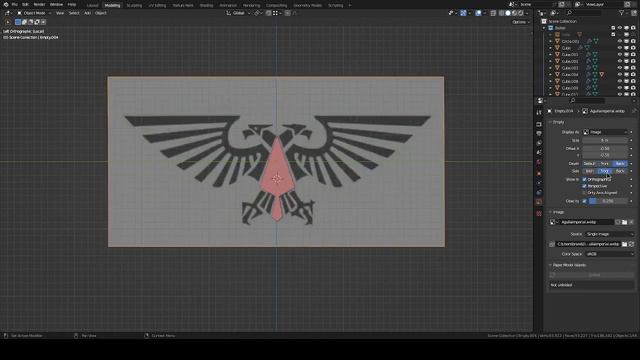Add a new workspace with plus button
The height and width of the screenshot is (360, 640).
click(350, 5)
